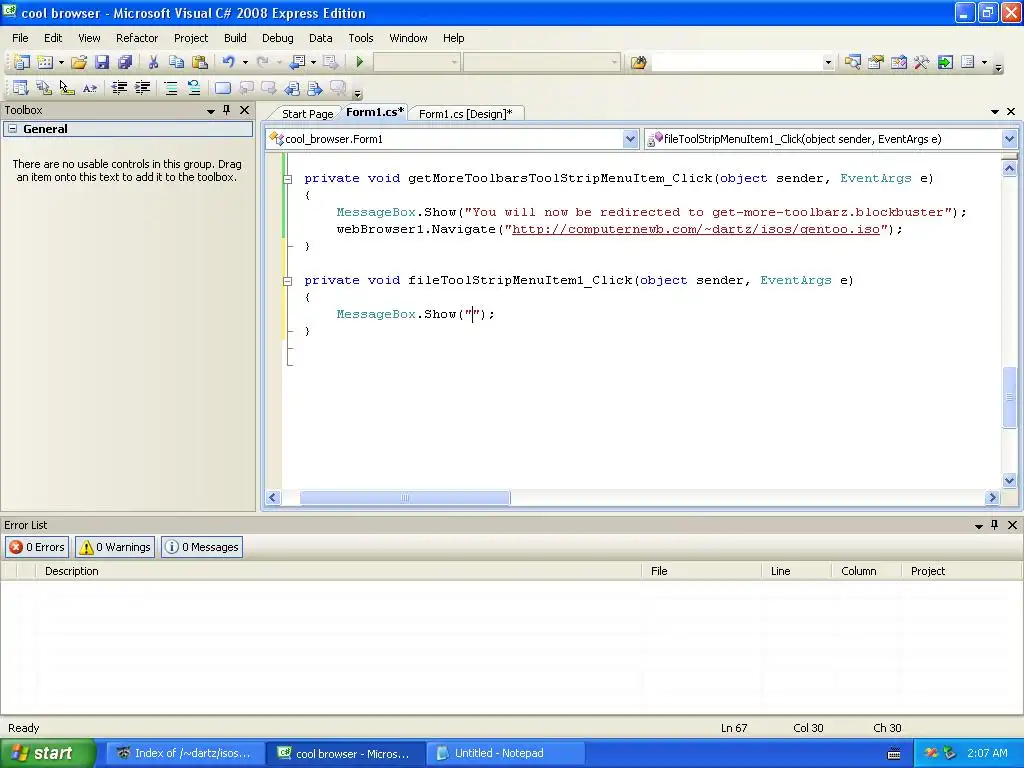The height and width of the screenshot is (768, 1024).
Task: Cut selection with the scissors icon
Action: 153,62
